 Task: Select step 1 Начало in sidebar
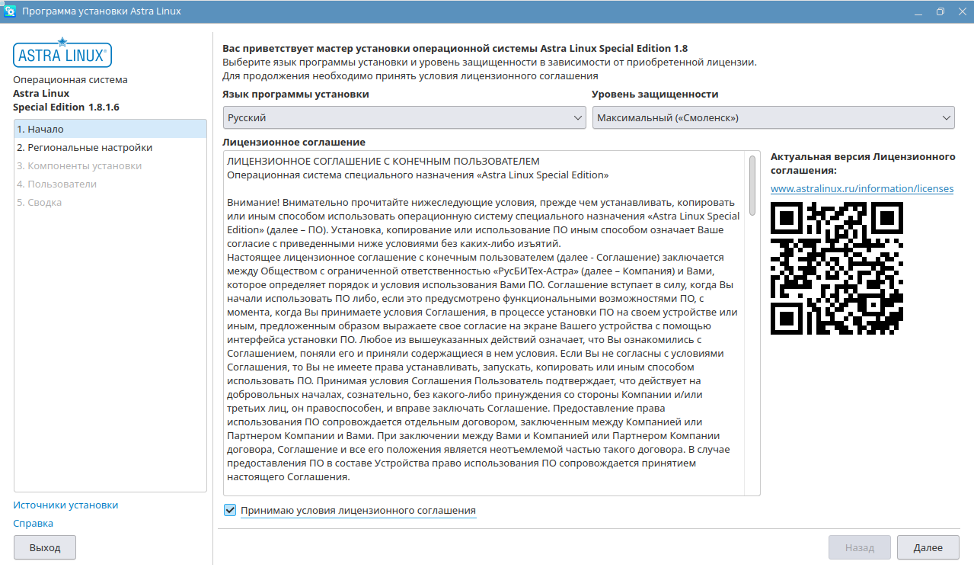coord(110,129)
